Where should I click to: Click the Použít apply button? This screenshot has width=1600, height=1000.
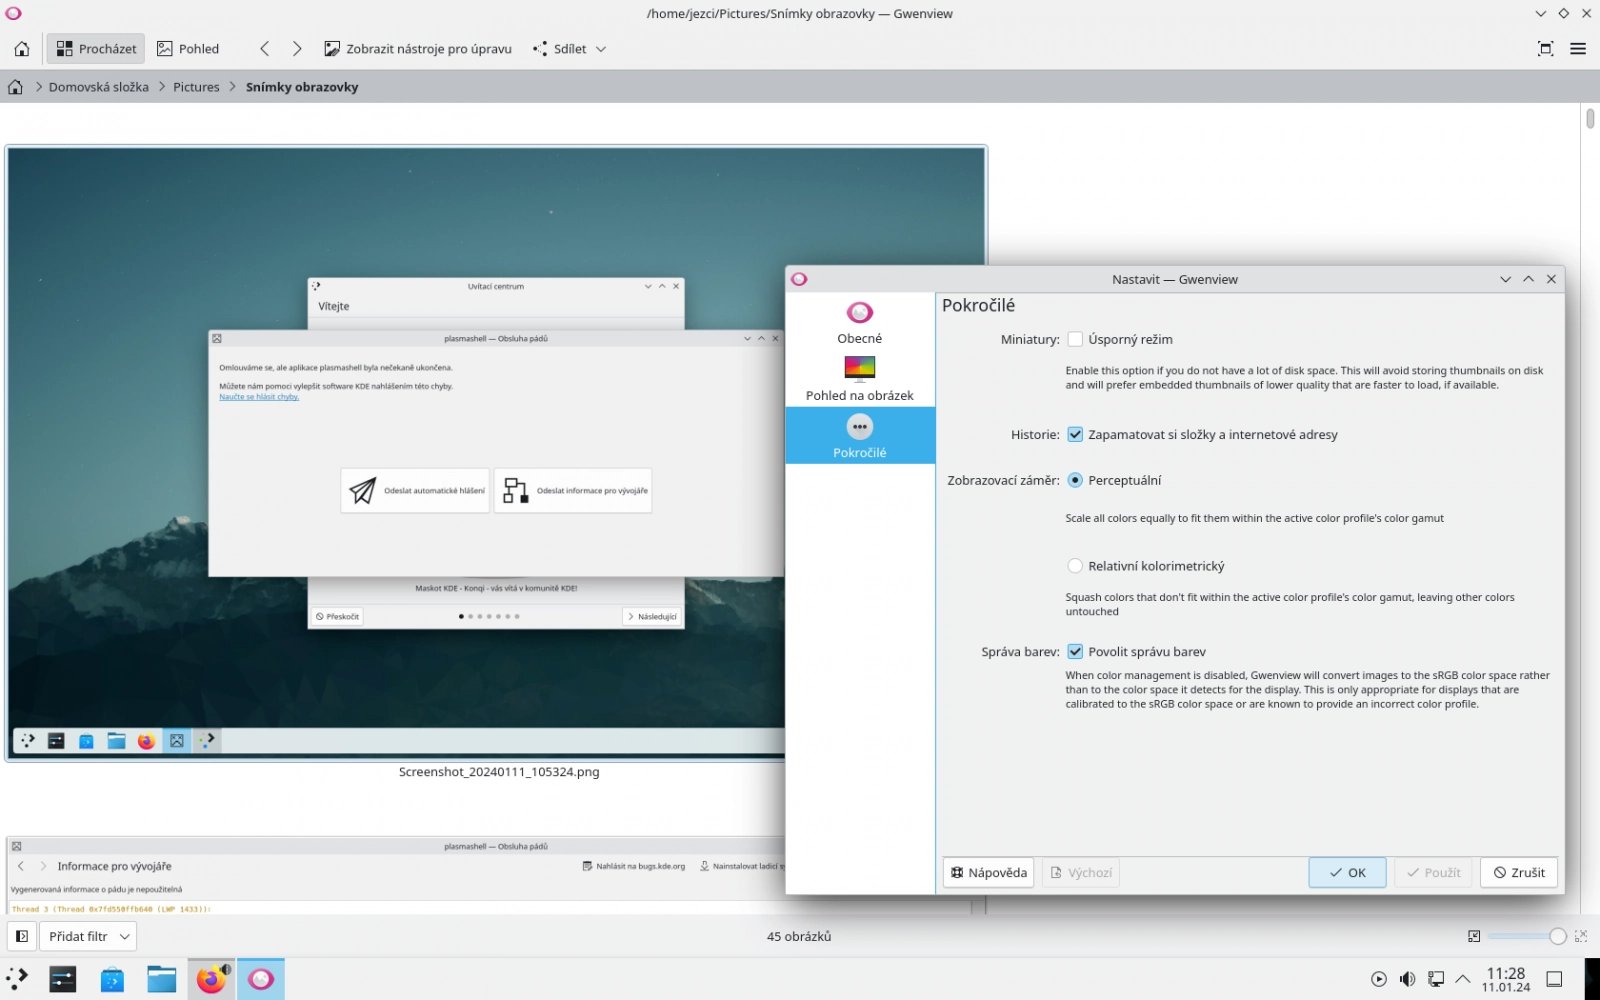[1433, 872]
